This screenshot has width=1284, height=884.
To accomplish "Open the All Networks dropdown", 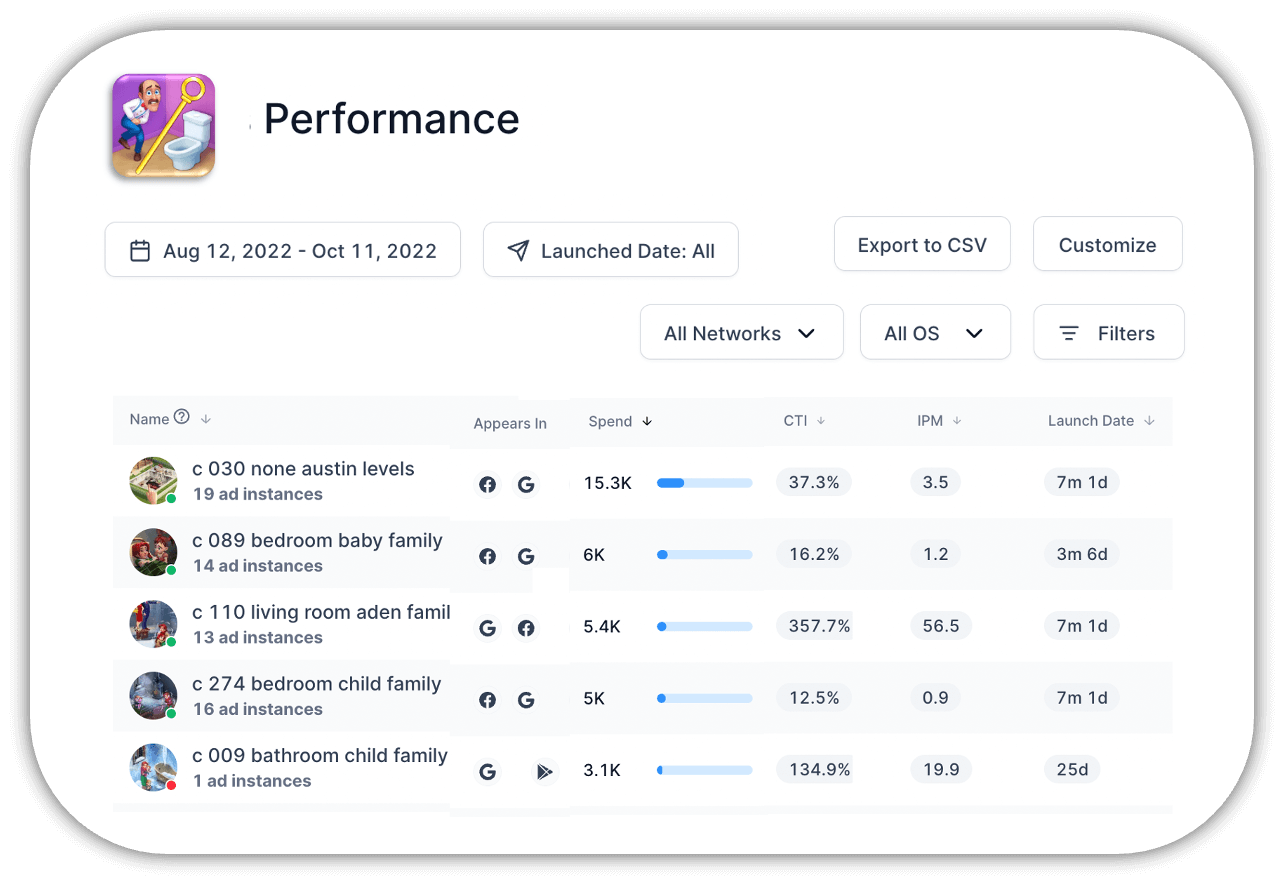I will tap(741, 332).
